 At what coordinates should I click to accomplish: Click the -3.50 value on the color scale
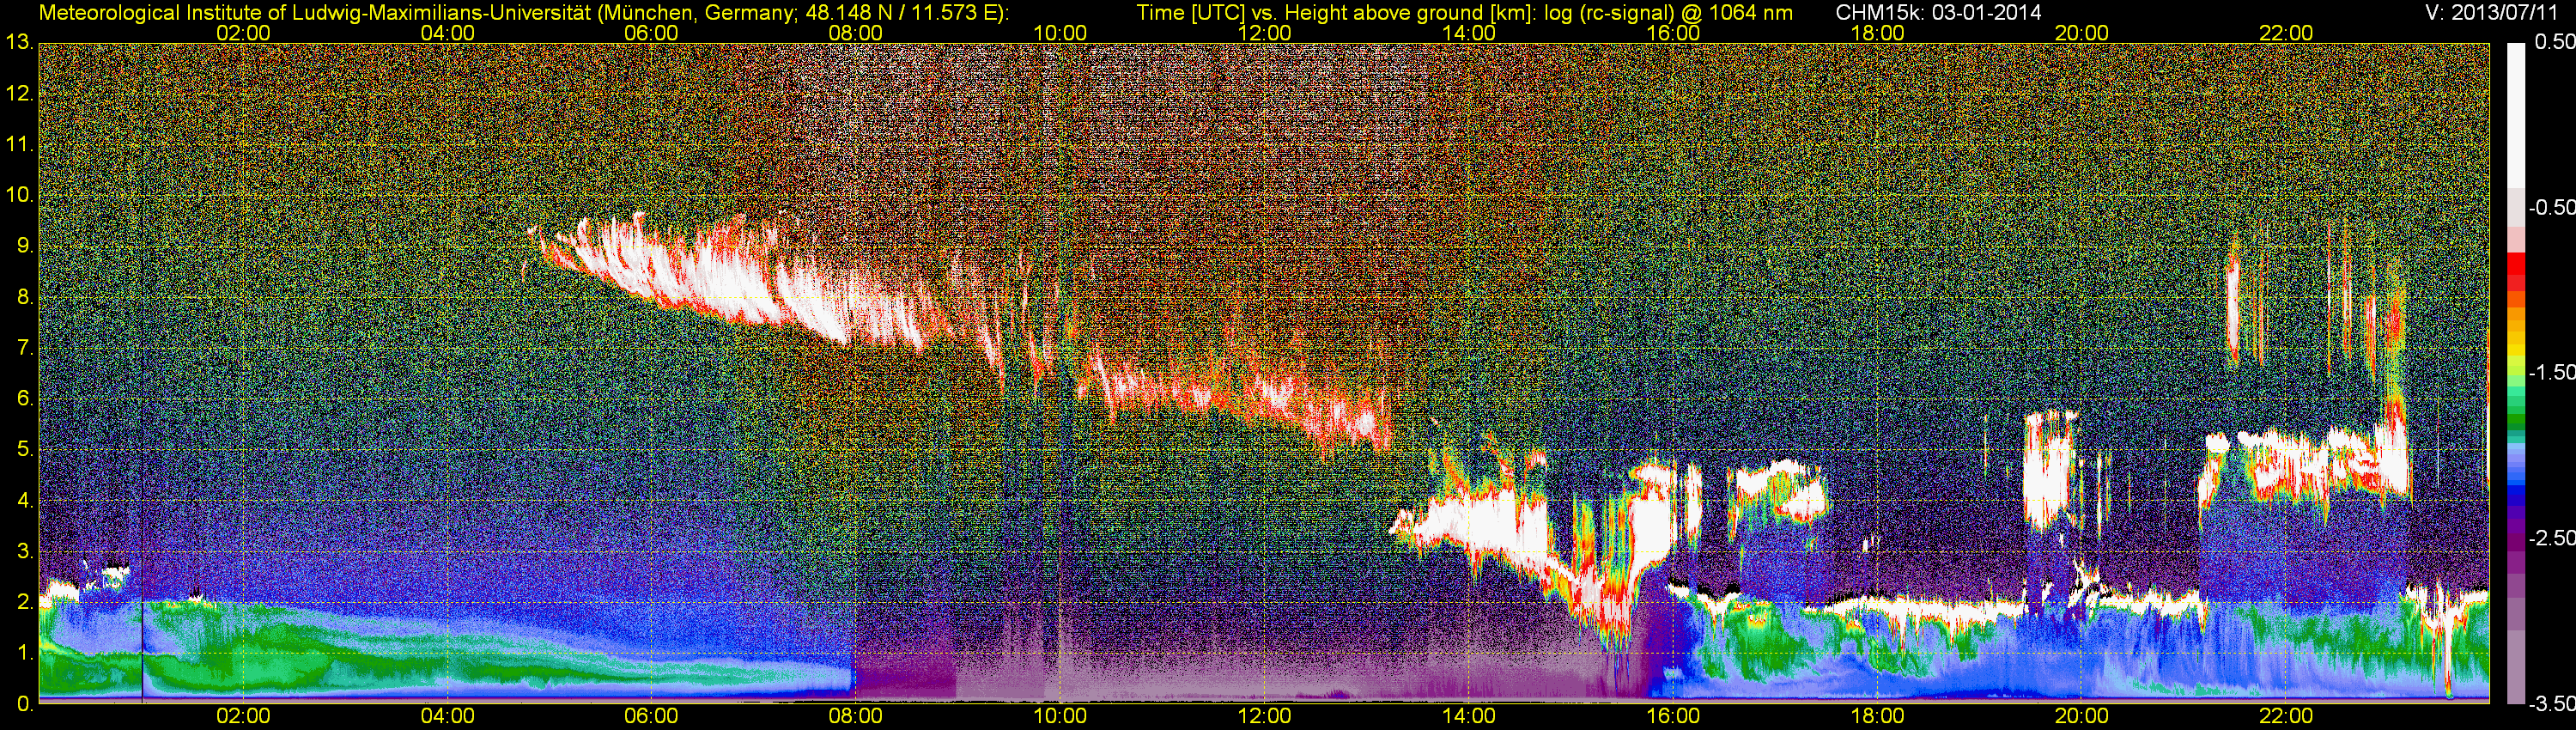pos(2551,704)
